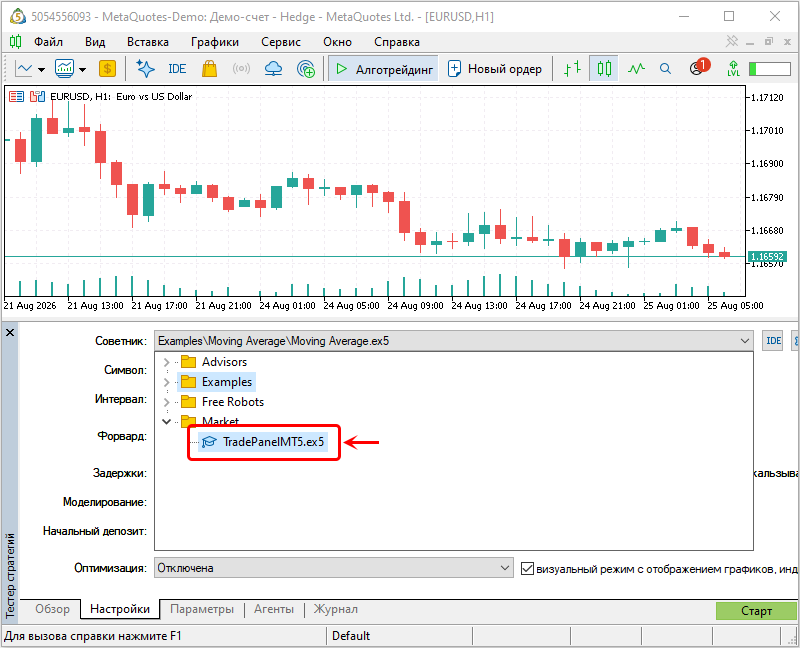
Task: Open dropdown arrow next to line chart icon
Action: [x=41, y=69]
